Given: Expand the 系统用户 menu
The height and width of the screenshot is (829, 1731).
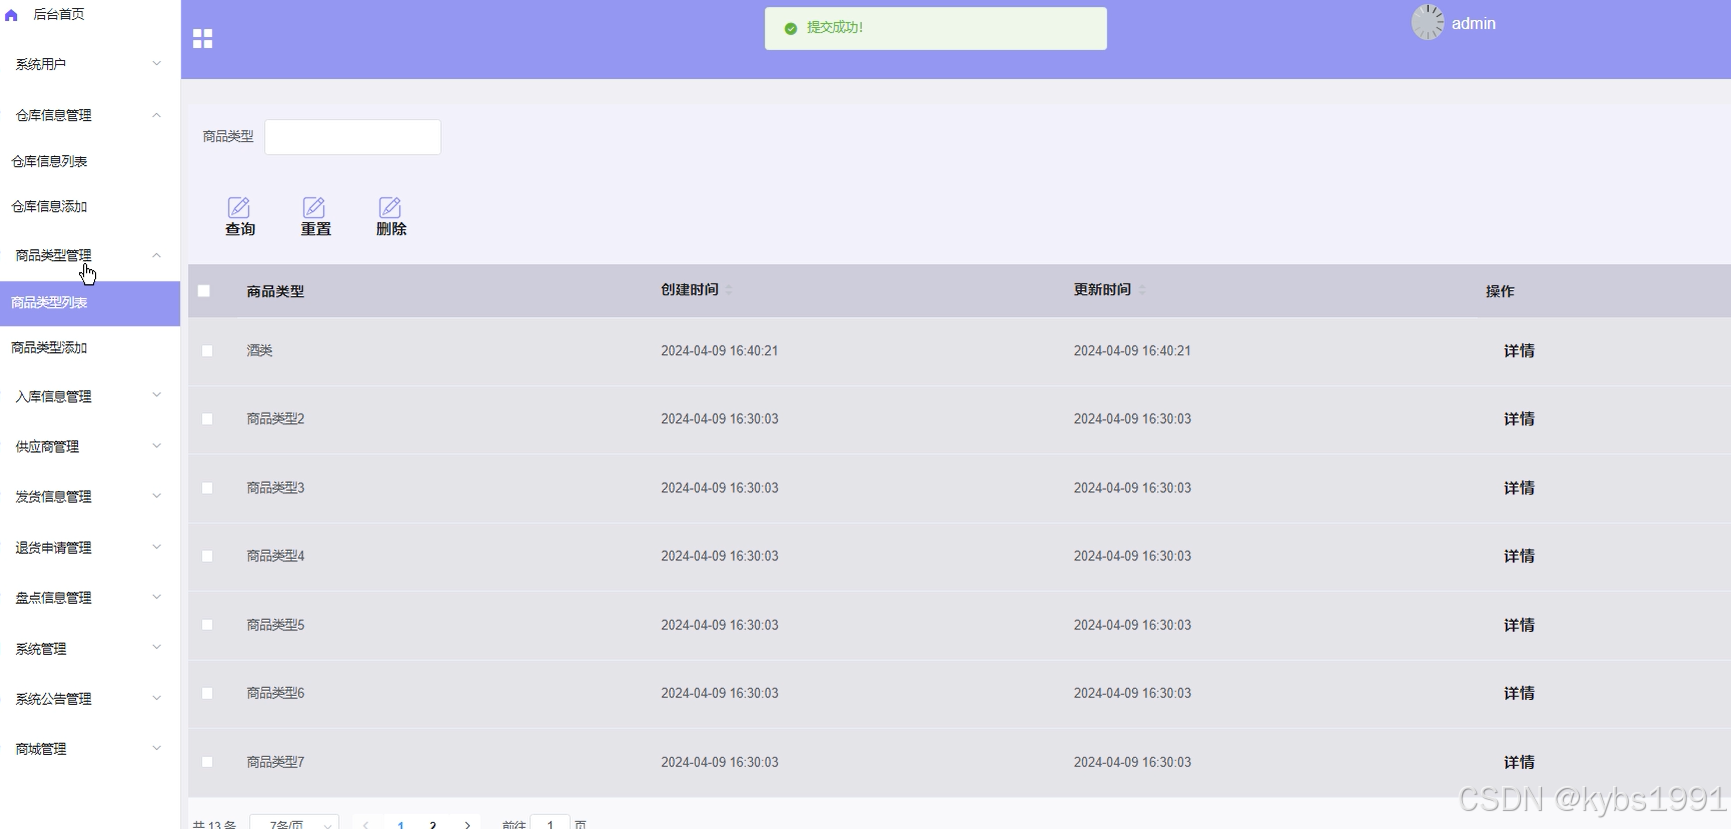Looking at the screenshot, I should point(90,64).
